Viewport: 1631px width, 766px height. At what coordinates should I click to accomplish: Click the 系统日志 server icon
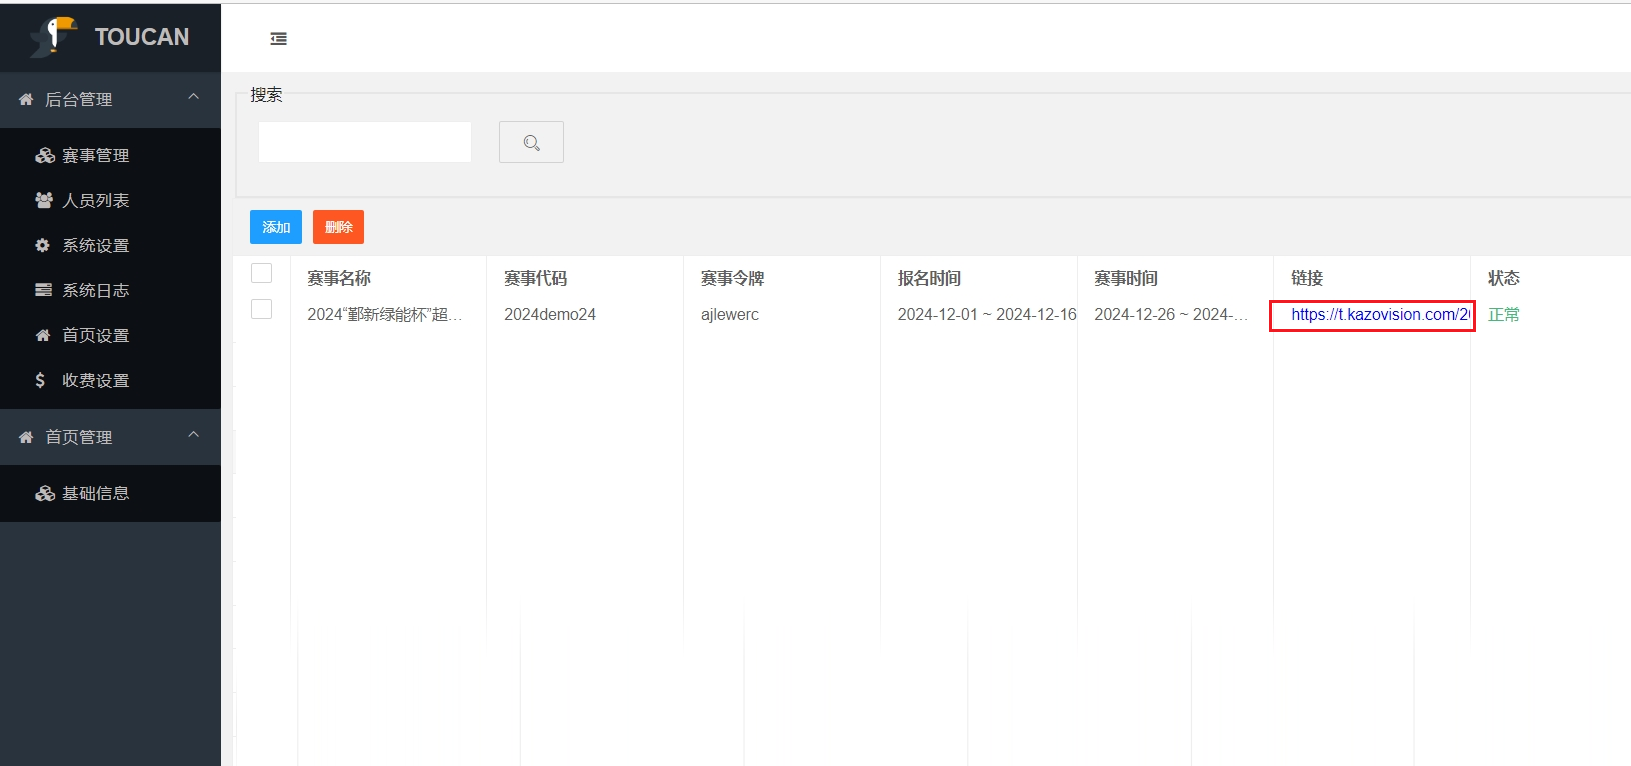click(x=43, y=291)
